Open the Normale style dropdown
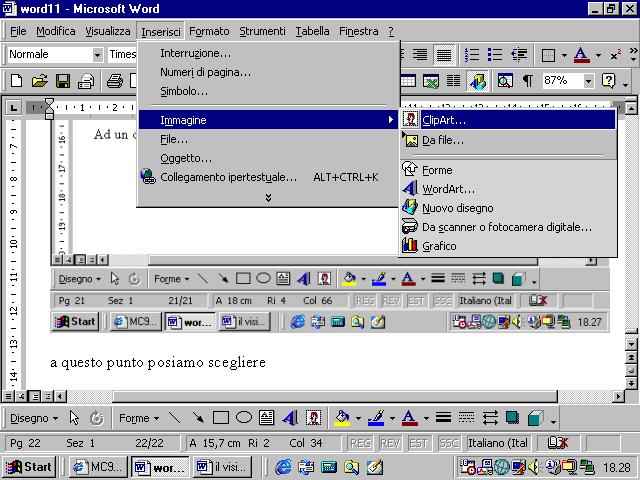This screenshot has height=480, width=640. pos(97,55)
